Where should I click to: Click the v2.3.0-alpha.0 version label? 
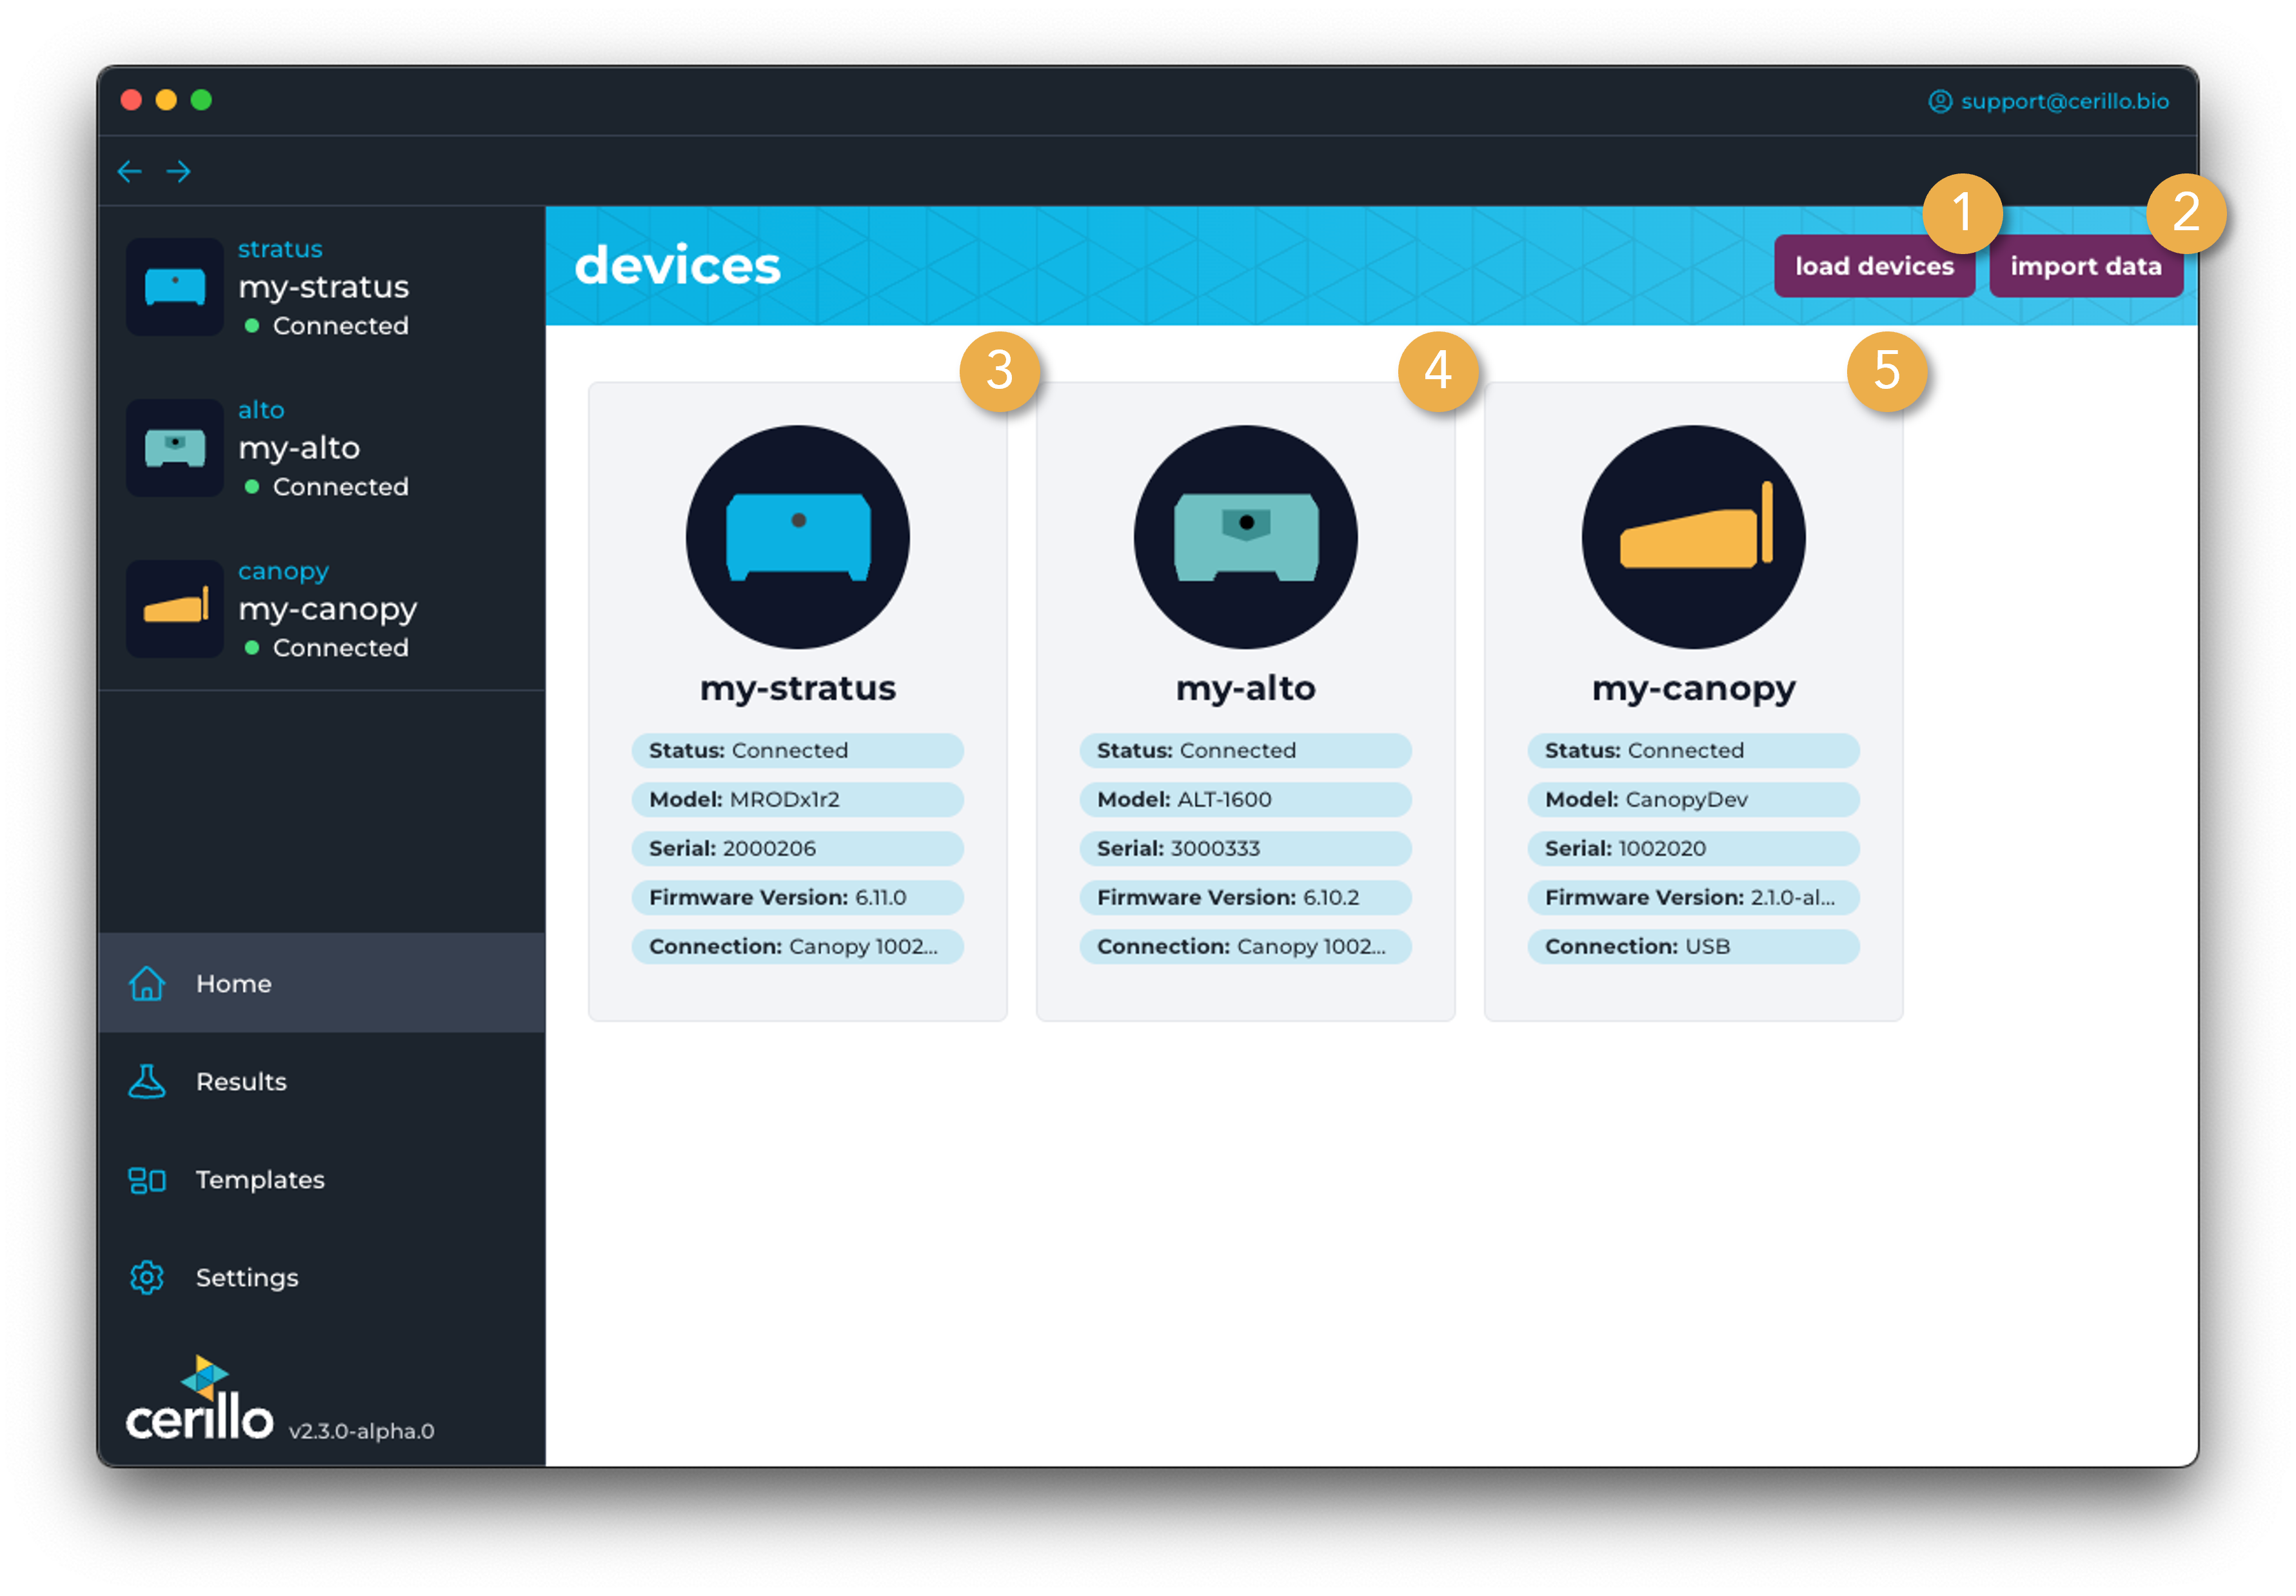click(x=362, y=1431)
